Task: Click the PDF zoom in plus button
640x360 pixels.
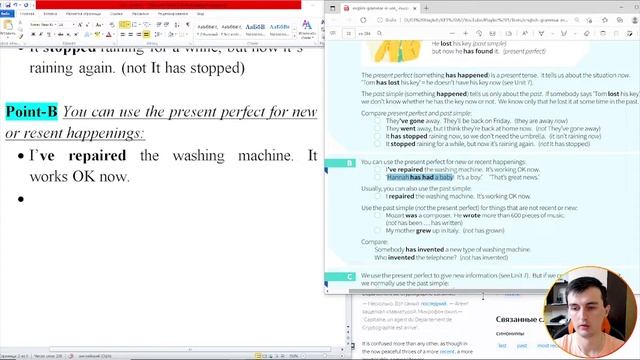Action: 465,33
